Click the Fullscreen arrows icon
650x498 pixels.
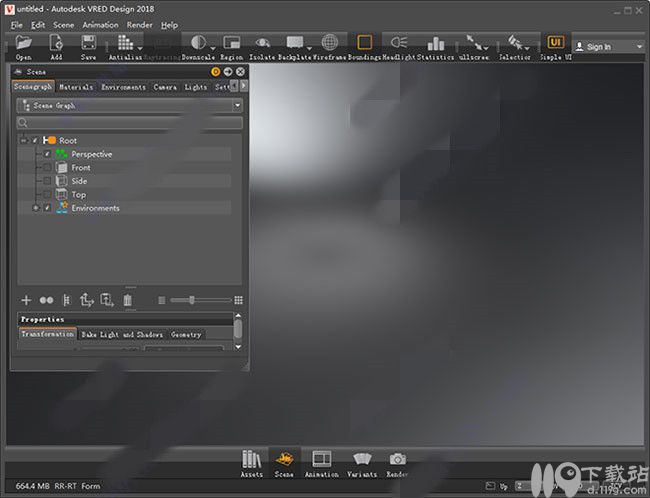coord(473,41)
